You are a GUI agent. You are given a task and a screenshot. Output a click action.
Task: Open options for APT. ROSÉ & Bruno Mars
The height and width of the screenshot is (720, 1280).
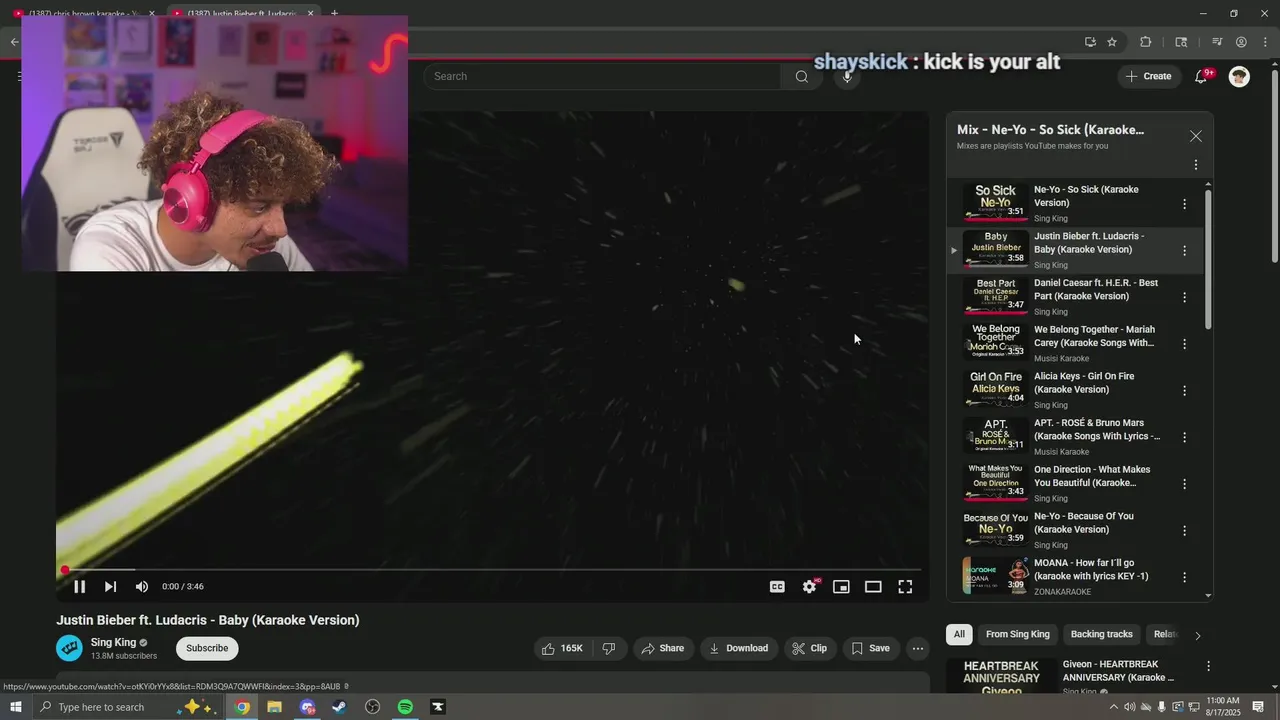coord(1185,437)
